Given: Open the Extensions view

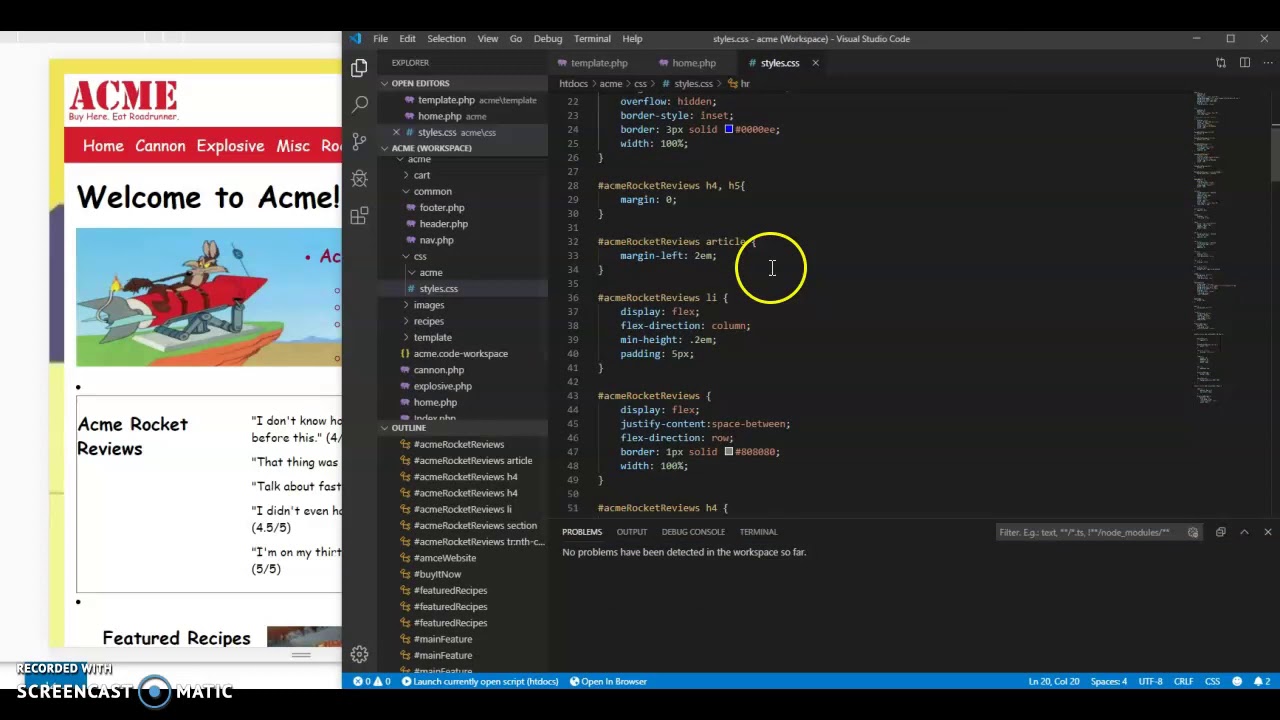Looking at the screenshot, I should (359, 215).
